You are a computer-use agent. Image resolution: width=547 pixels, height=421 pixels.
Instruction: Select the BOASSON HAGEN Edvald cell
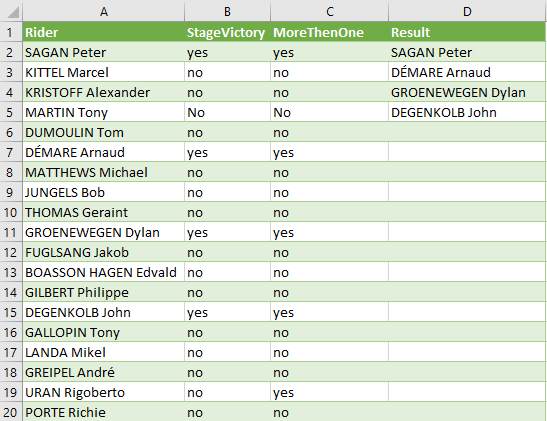[x=104, y=272]
